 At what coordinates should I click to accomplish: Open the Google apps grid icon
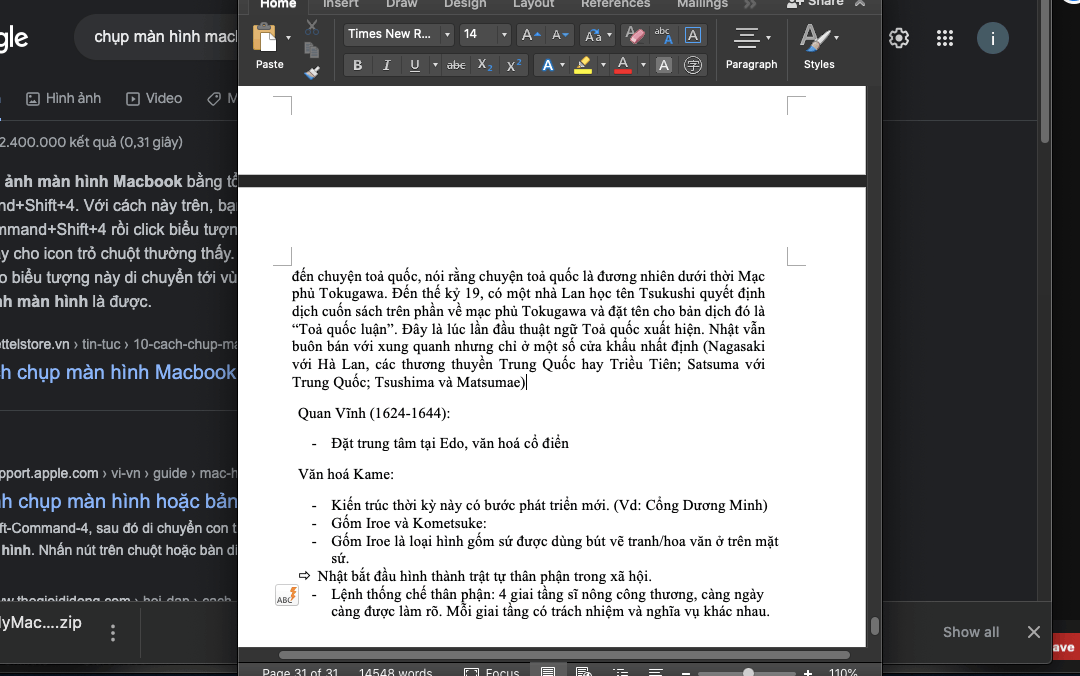tap(945, 38)
